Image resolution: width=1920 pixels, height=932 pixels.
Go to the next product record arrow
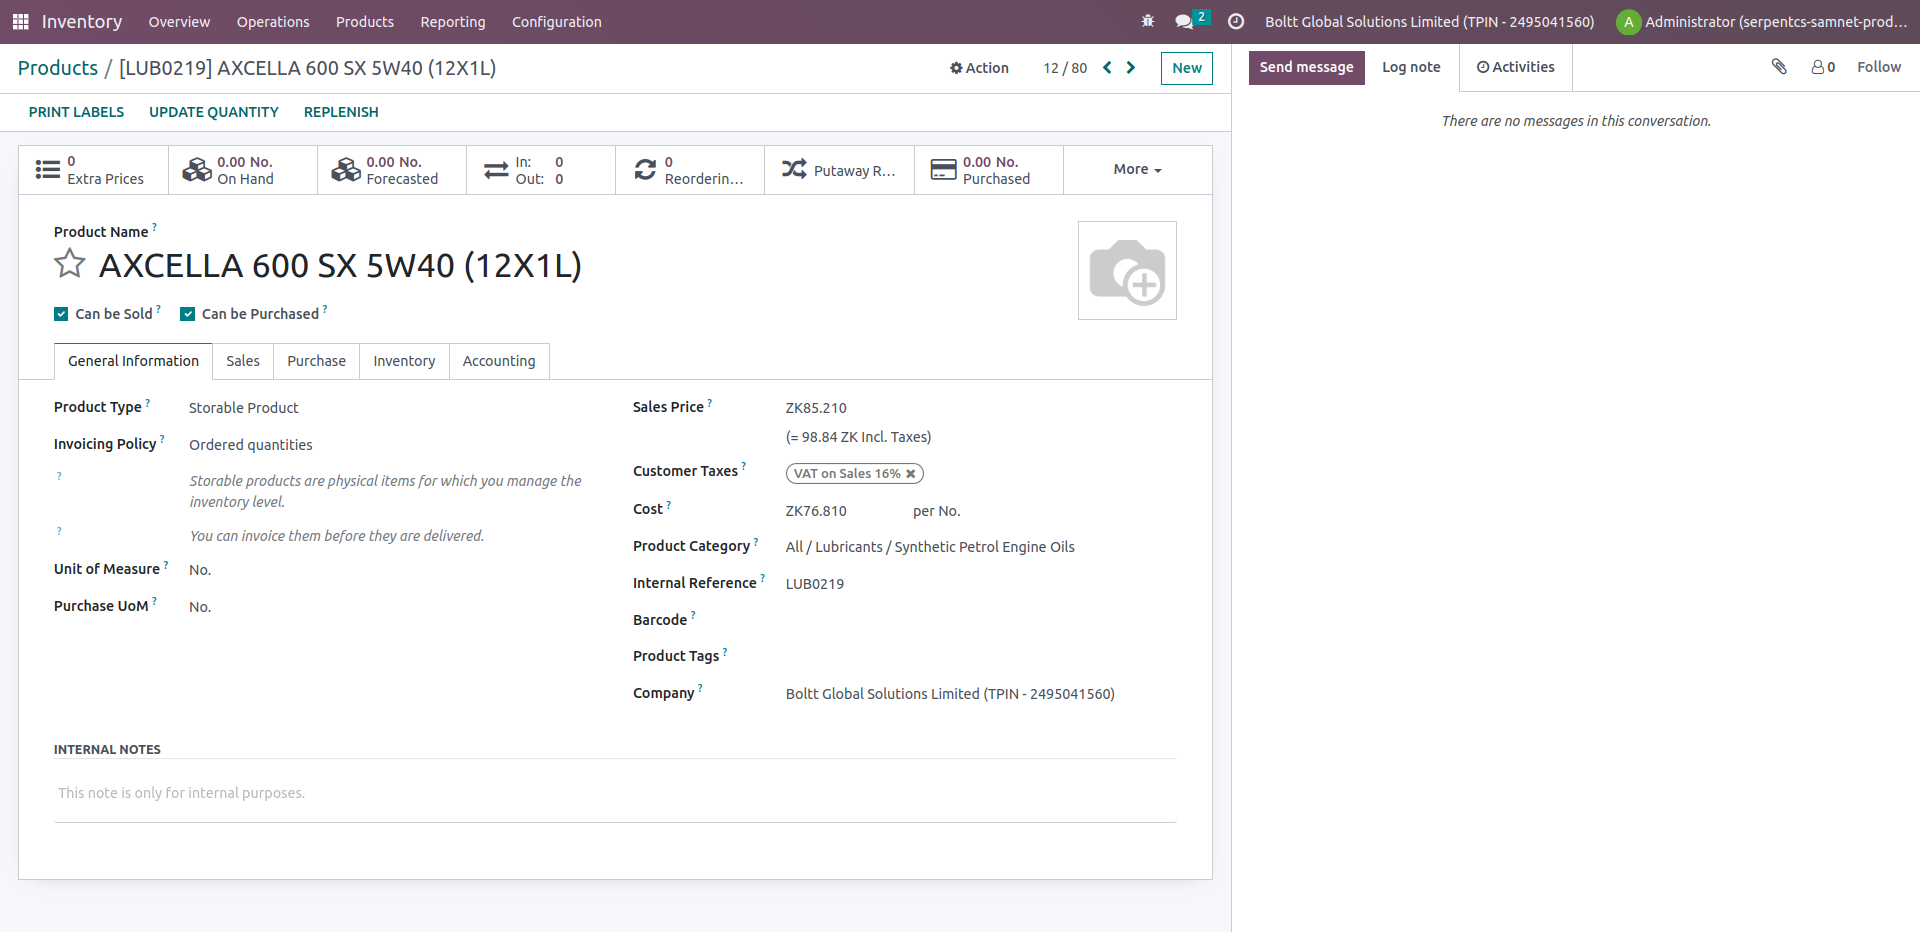[1131, 68]
